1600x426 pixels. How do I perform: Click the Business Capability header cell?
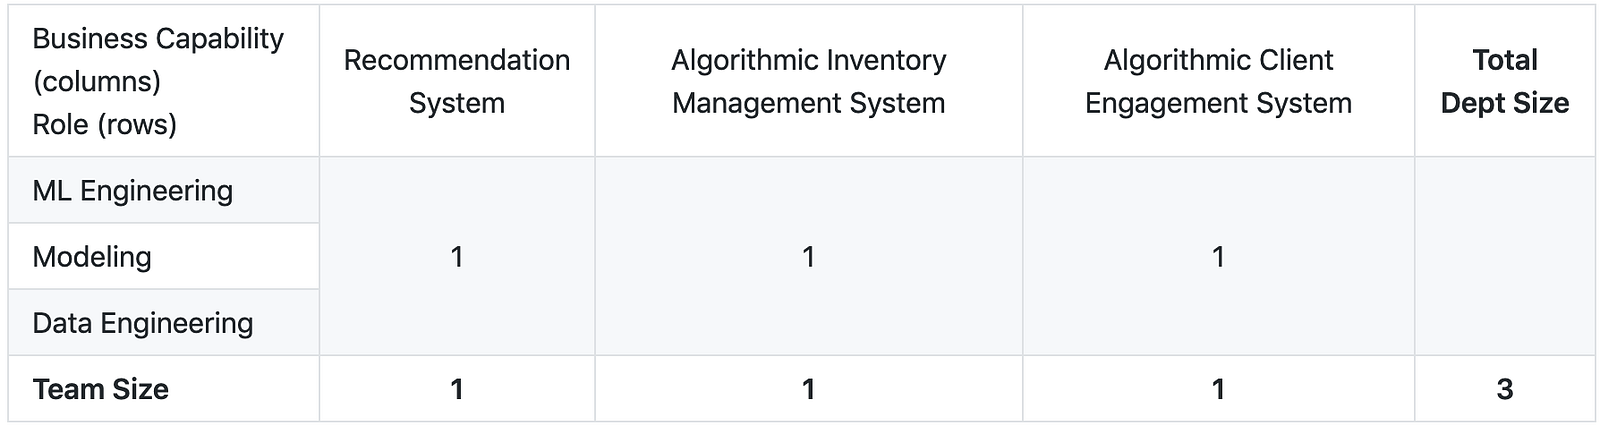(164, 81)
